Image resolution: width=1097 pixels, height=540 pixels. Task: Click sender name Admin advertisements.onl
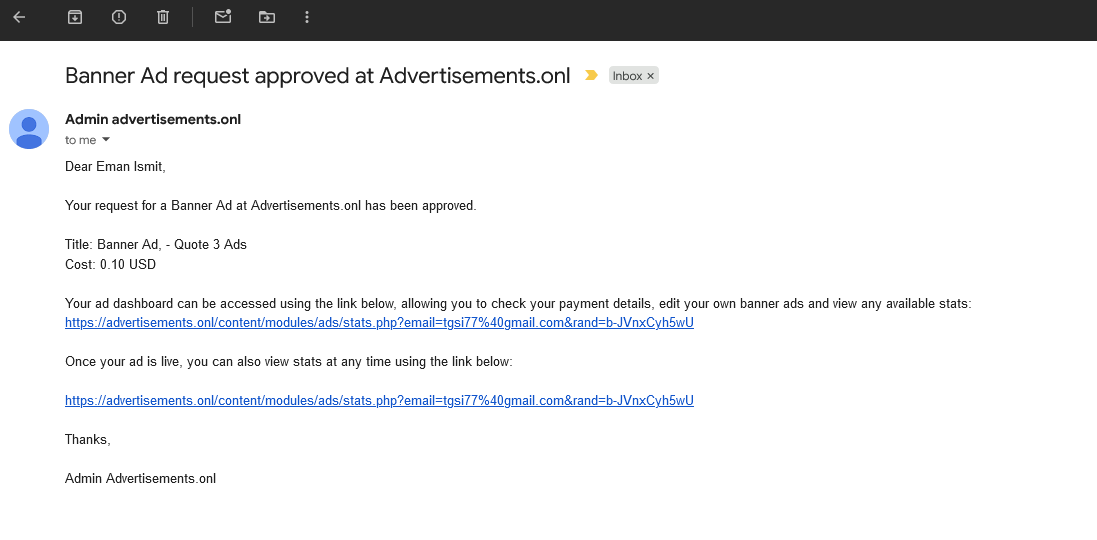tap(153, 119)
